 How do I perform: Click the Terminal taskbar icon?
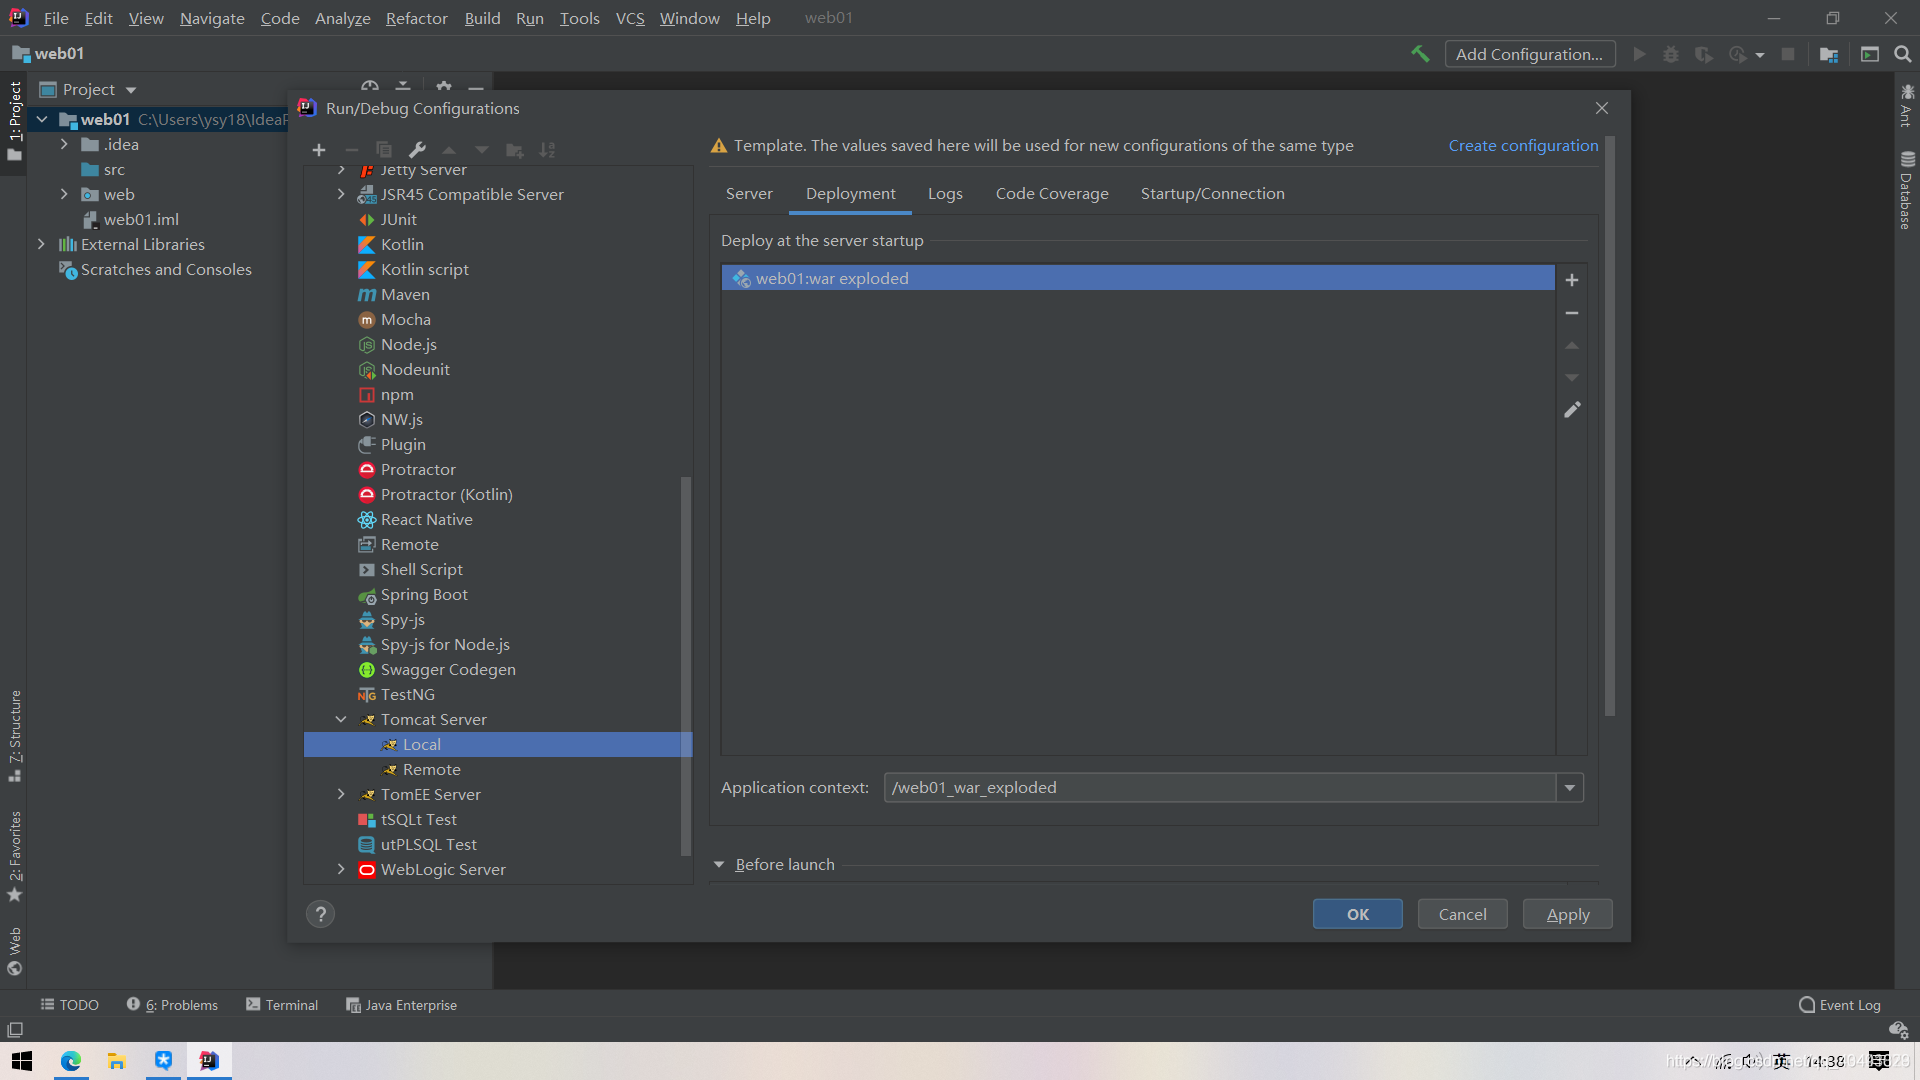tap(281, 1004)
